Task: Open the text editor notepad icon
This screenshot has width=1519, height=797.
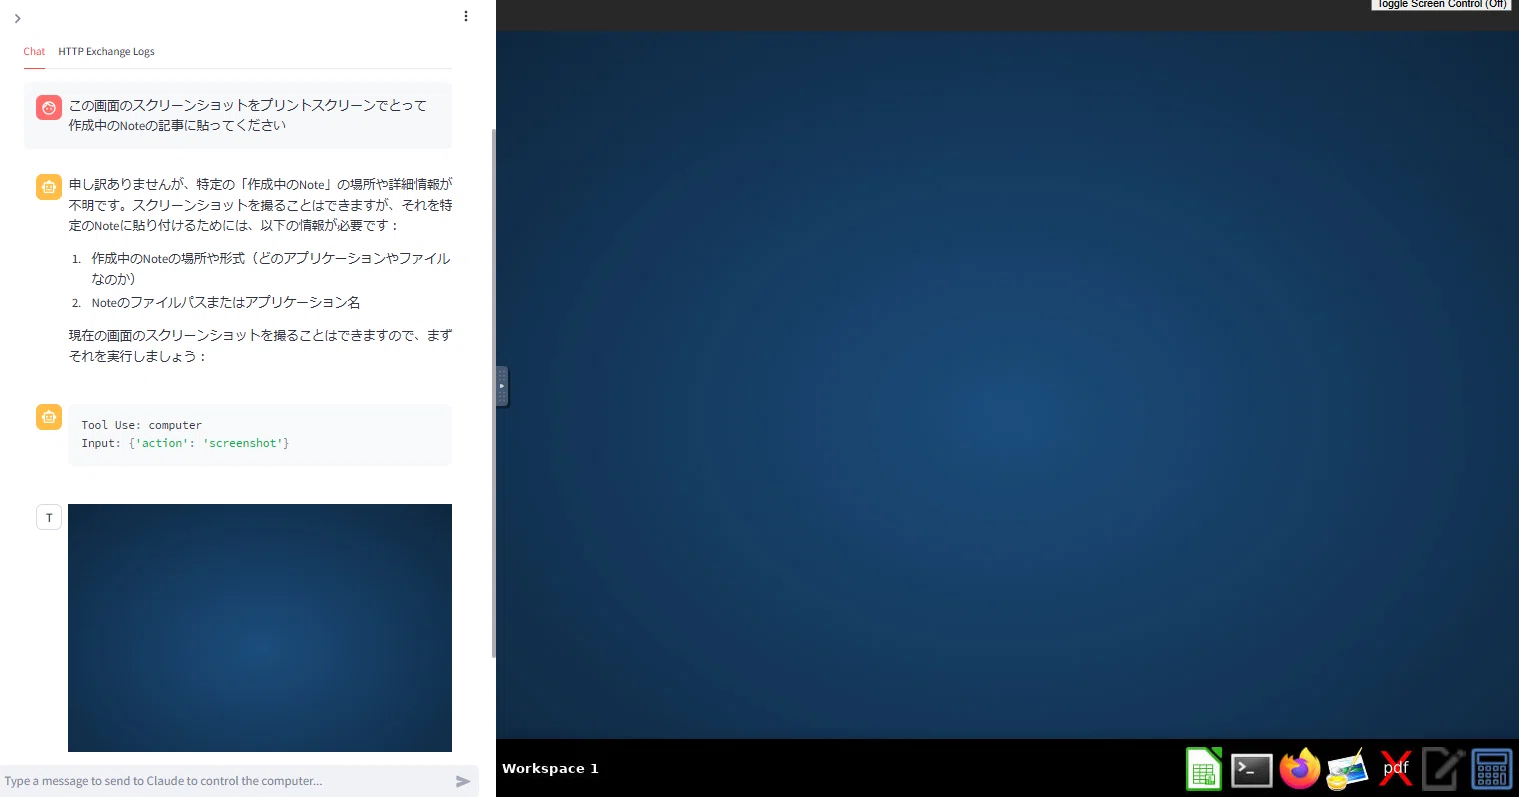Action: coord(1443,769)
